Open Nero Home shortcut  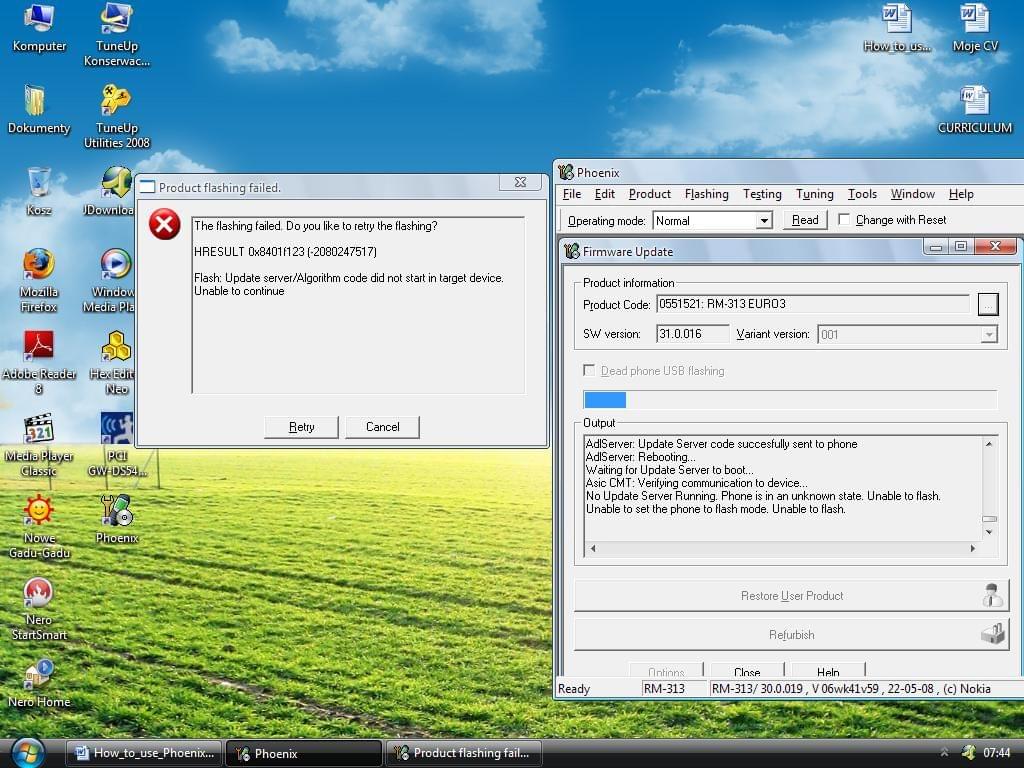pos(39,683)
